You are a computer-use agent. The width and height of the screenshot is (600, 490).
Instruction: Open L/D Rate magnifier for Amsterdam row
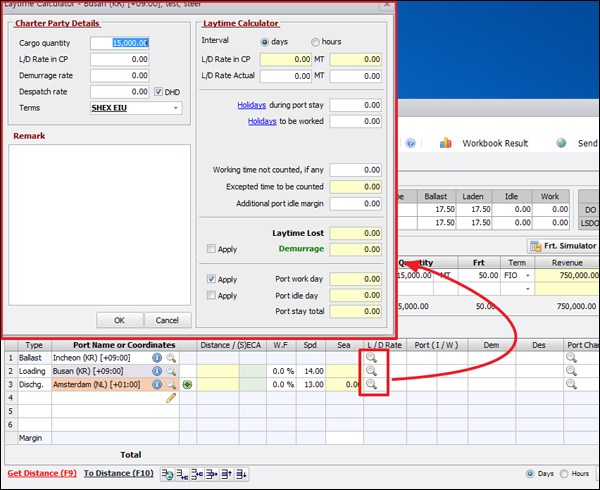371,384
